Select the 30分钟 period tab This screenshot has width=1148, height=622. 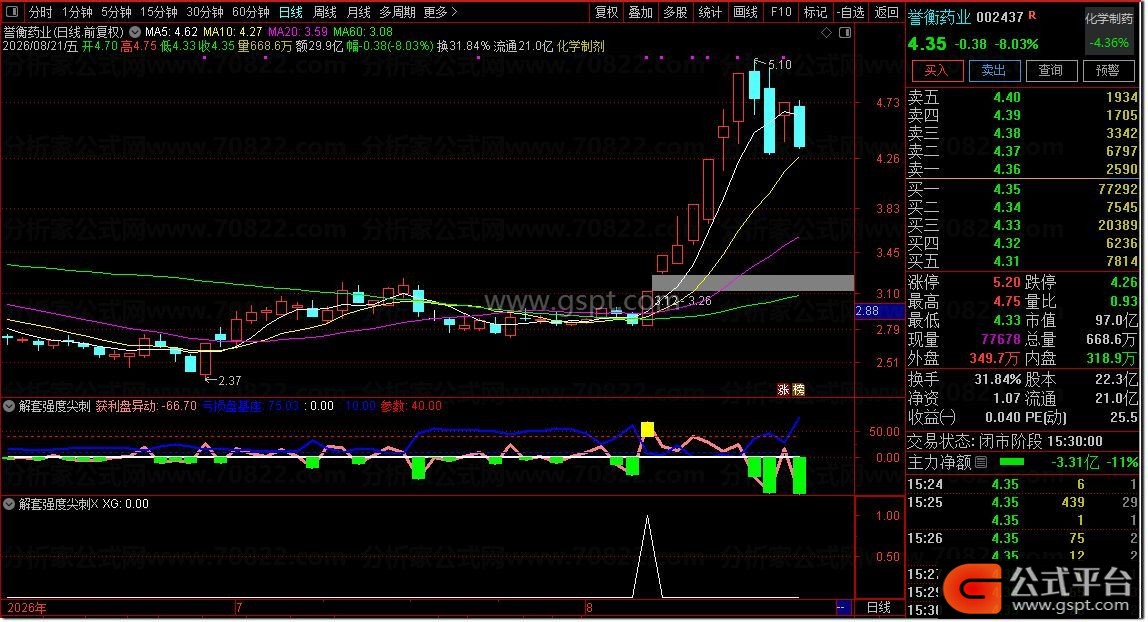tap(205, 12)
